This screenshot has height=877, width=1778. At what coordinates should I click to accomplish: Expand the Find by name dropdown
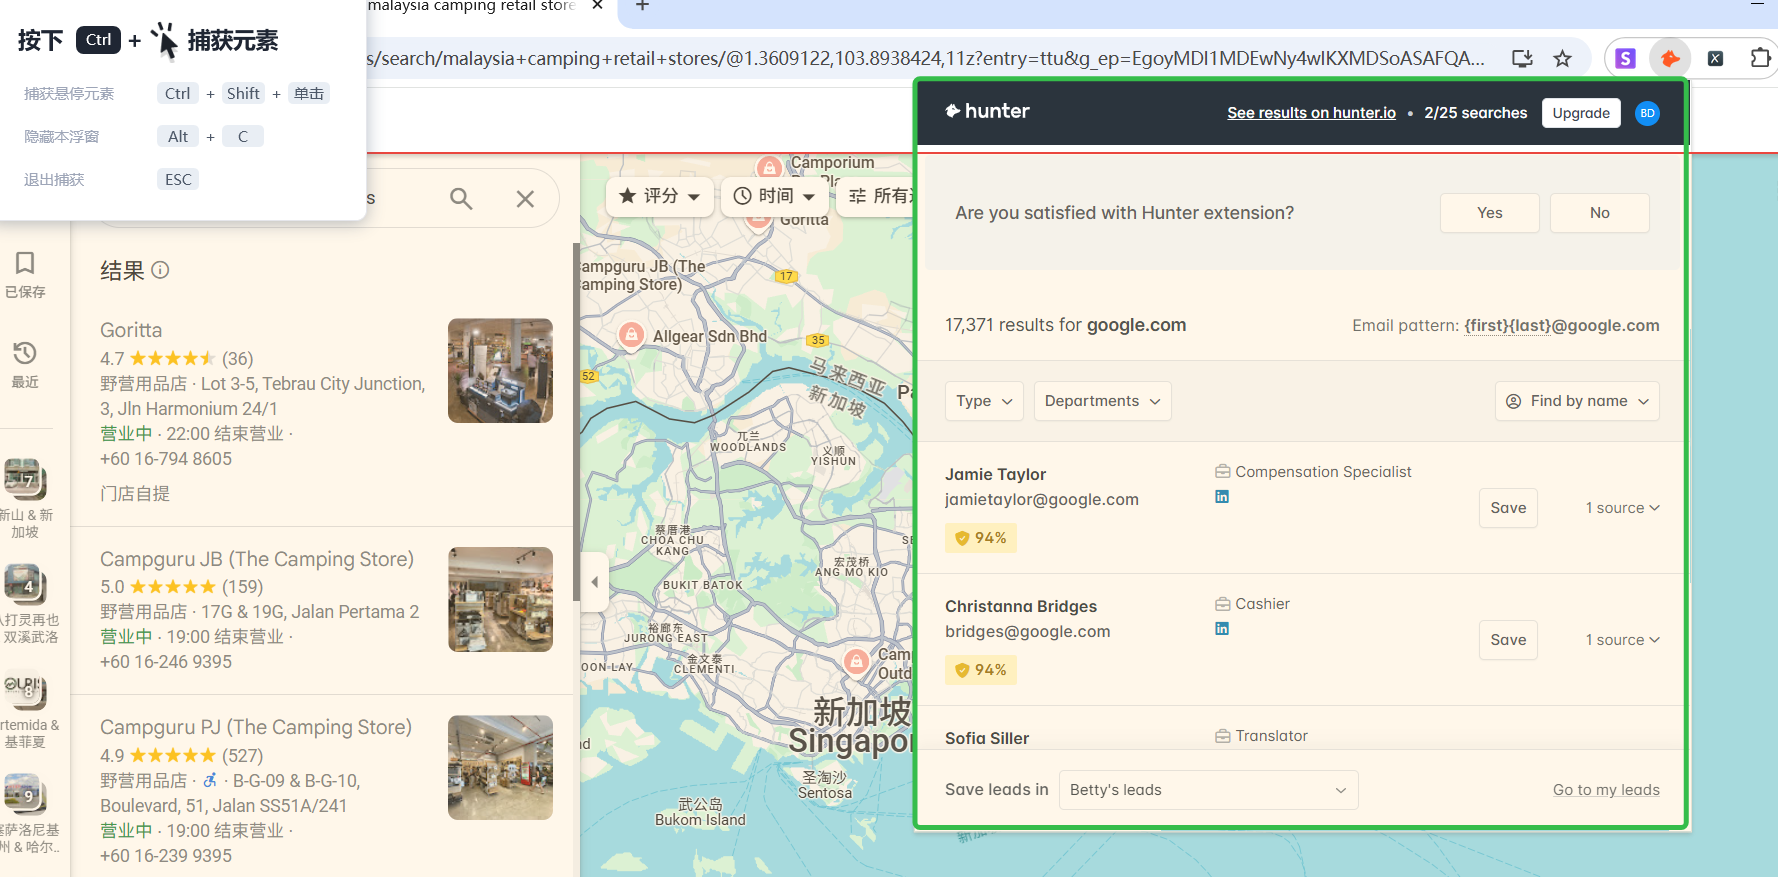(1577, 401)
